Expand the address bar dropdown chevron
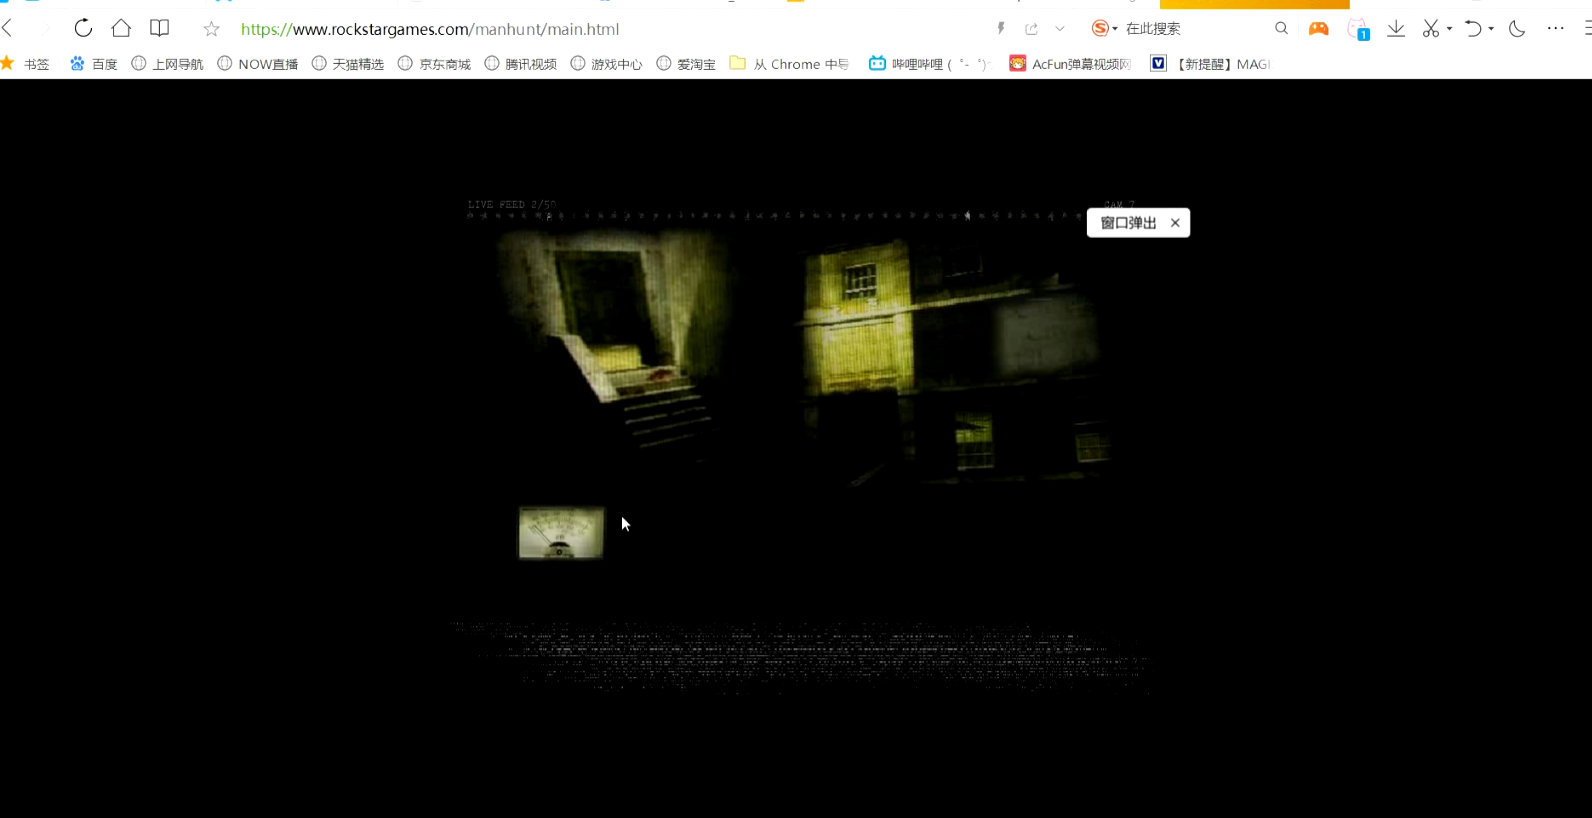 (1060, 29)
